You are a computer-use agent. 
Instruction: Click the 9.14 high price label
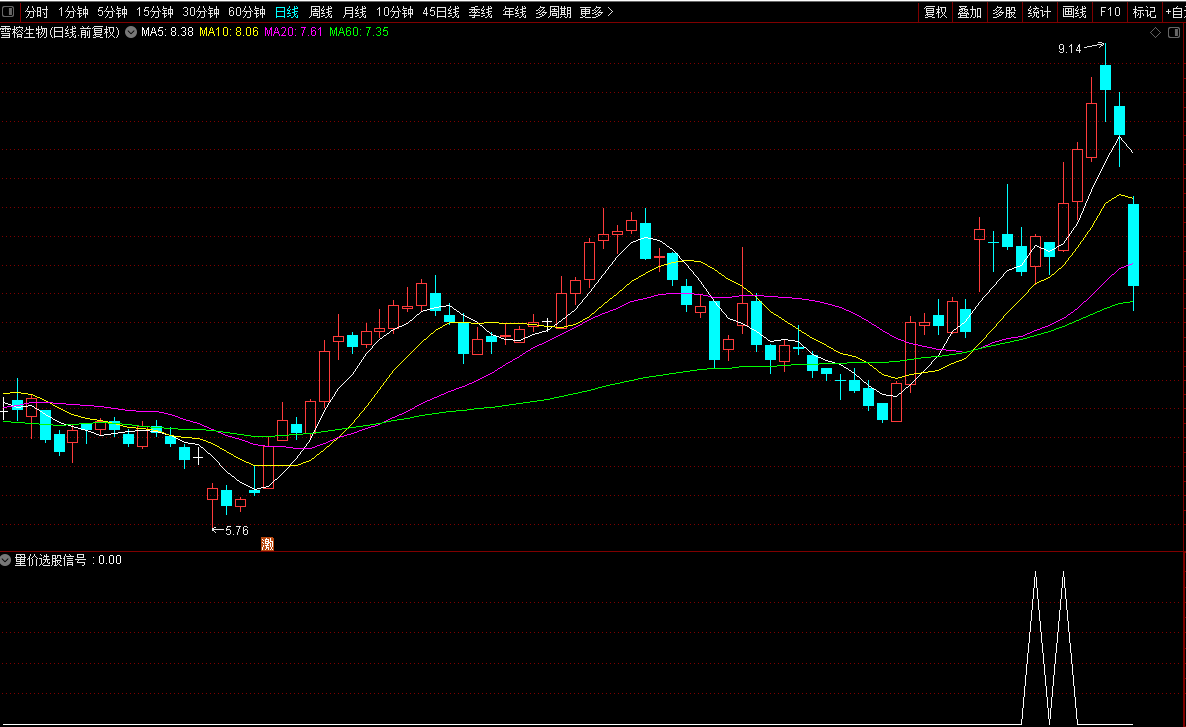[x=1070, y=49]
